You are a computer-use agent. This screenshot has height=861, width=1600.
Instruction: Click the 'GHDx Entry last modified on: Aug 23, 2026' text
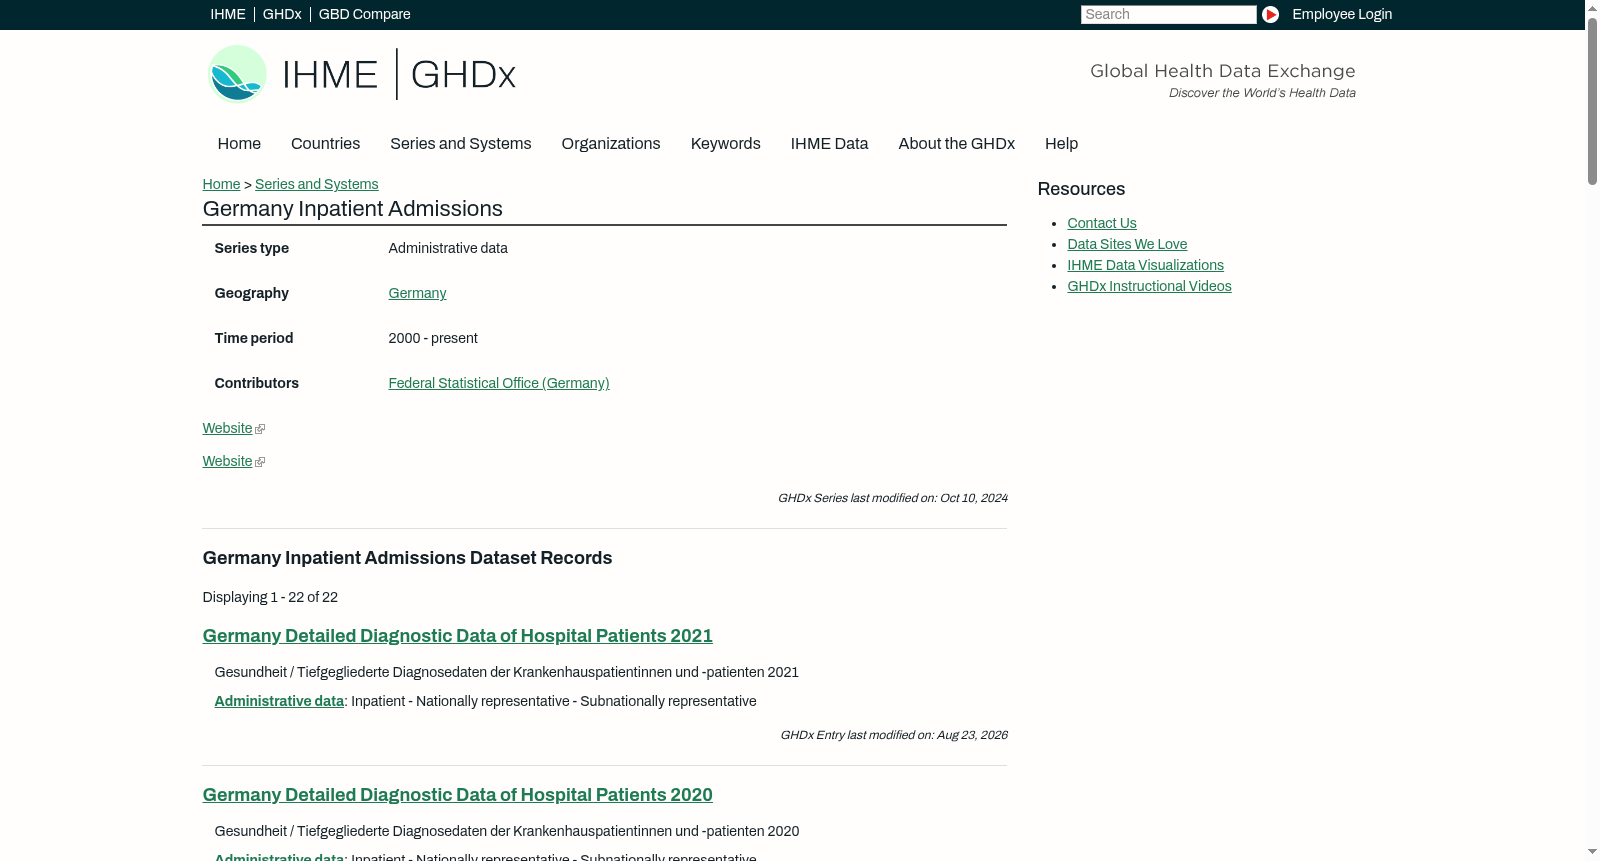pos(893,735)
